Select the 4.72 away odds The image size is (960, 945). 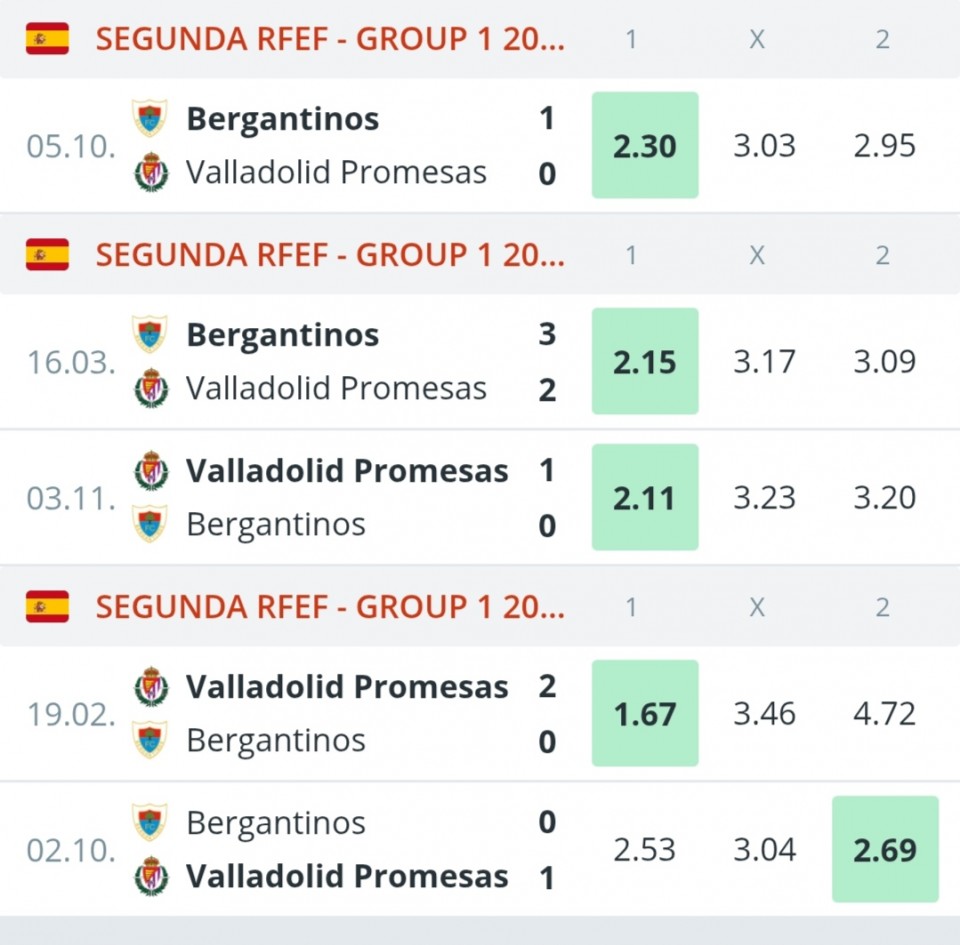tap(885, 714)
